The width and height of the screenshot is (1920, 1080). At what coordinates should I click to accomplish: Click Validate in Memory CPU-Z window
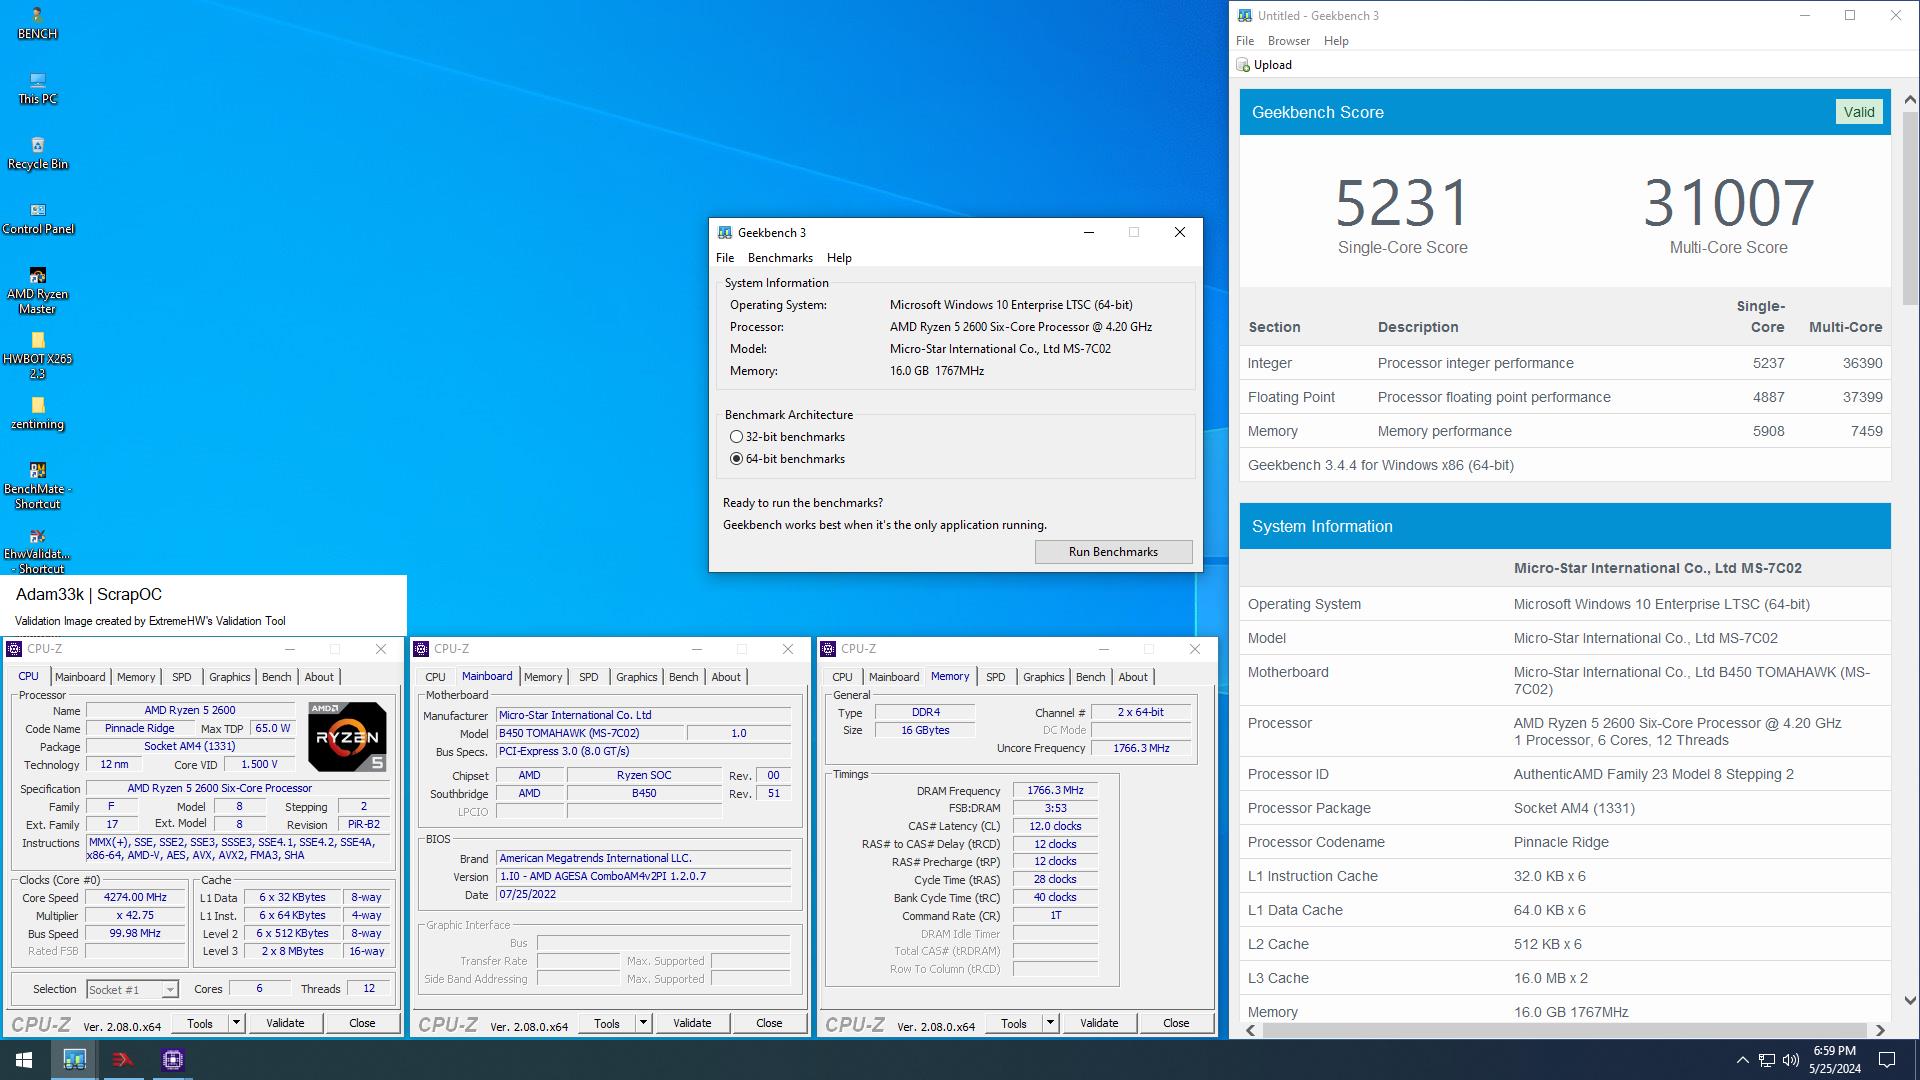(x=1099, y=1023)
